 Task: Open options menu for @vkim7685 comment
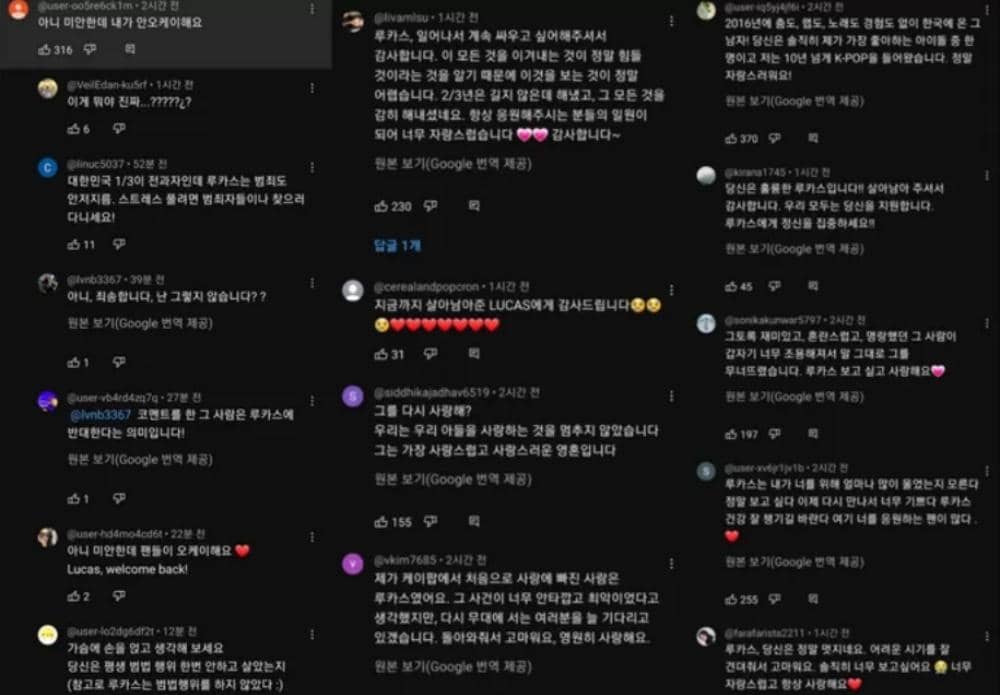pos(672,564)
